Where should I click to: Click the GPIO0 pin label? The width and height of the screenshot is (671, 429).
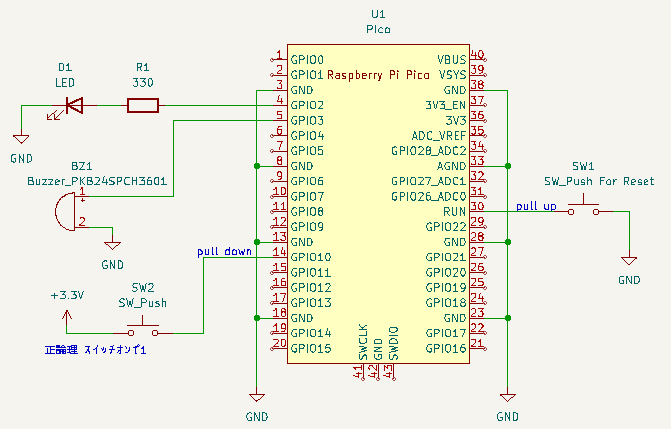[307, 60]
